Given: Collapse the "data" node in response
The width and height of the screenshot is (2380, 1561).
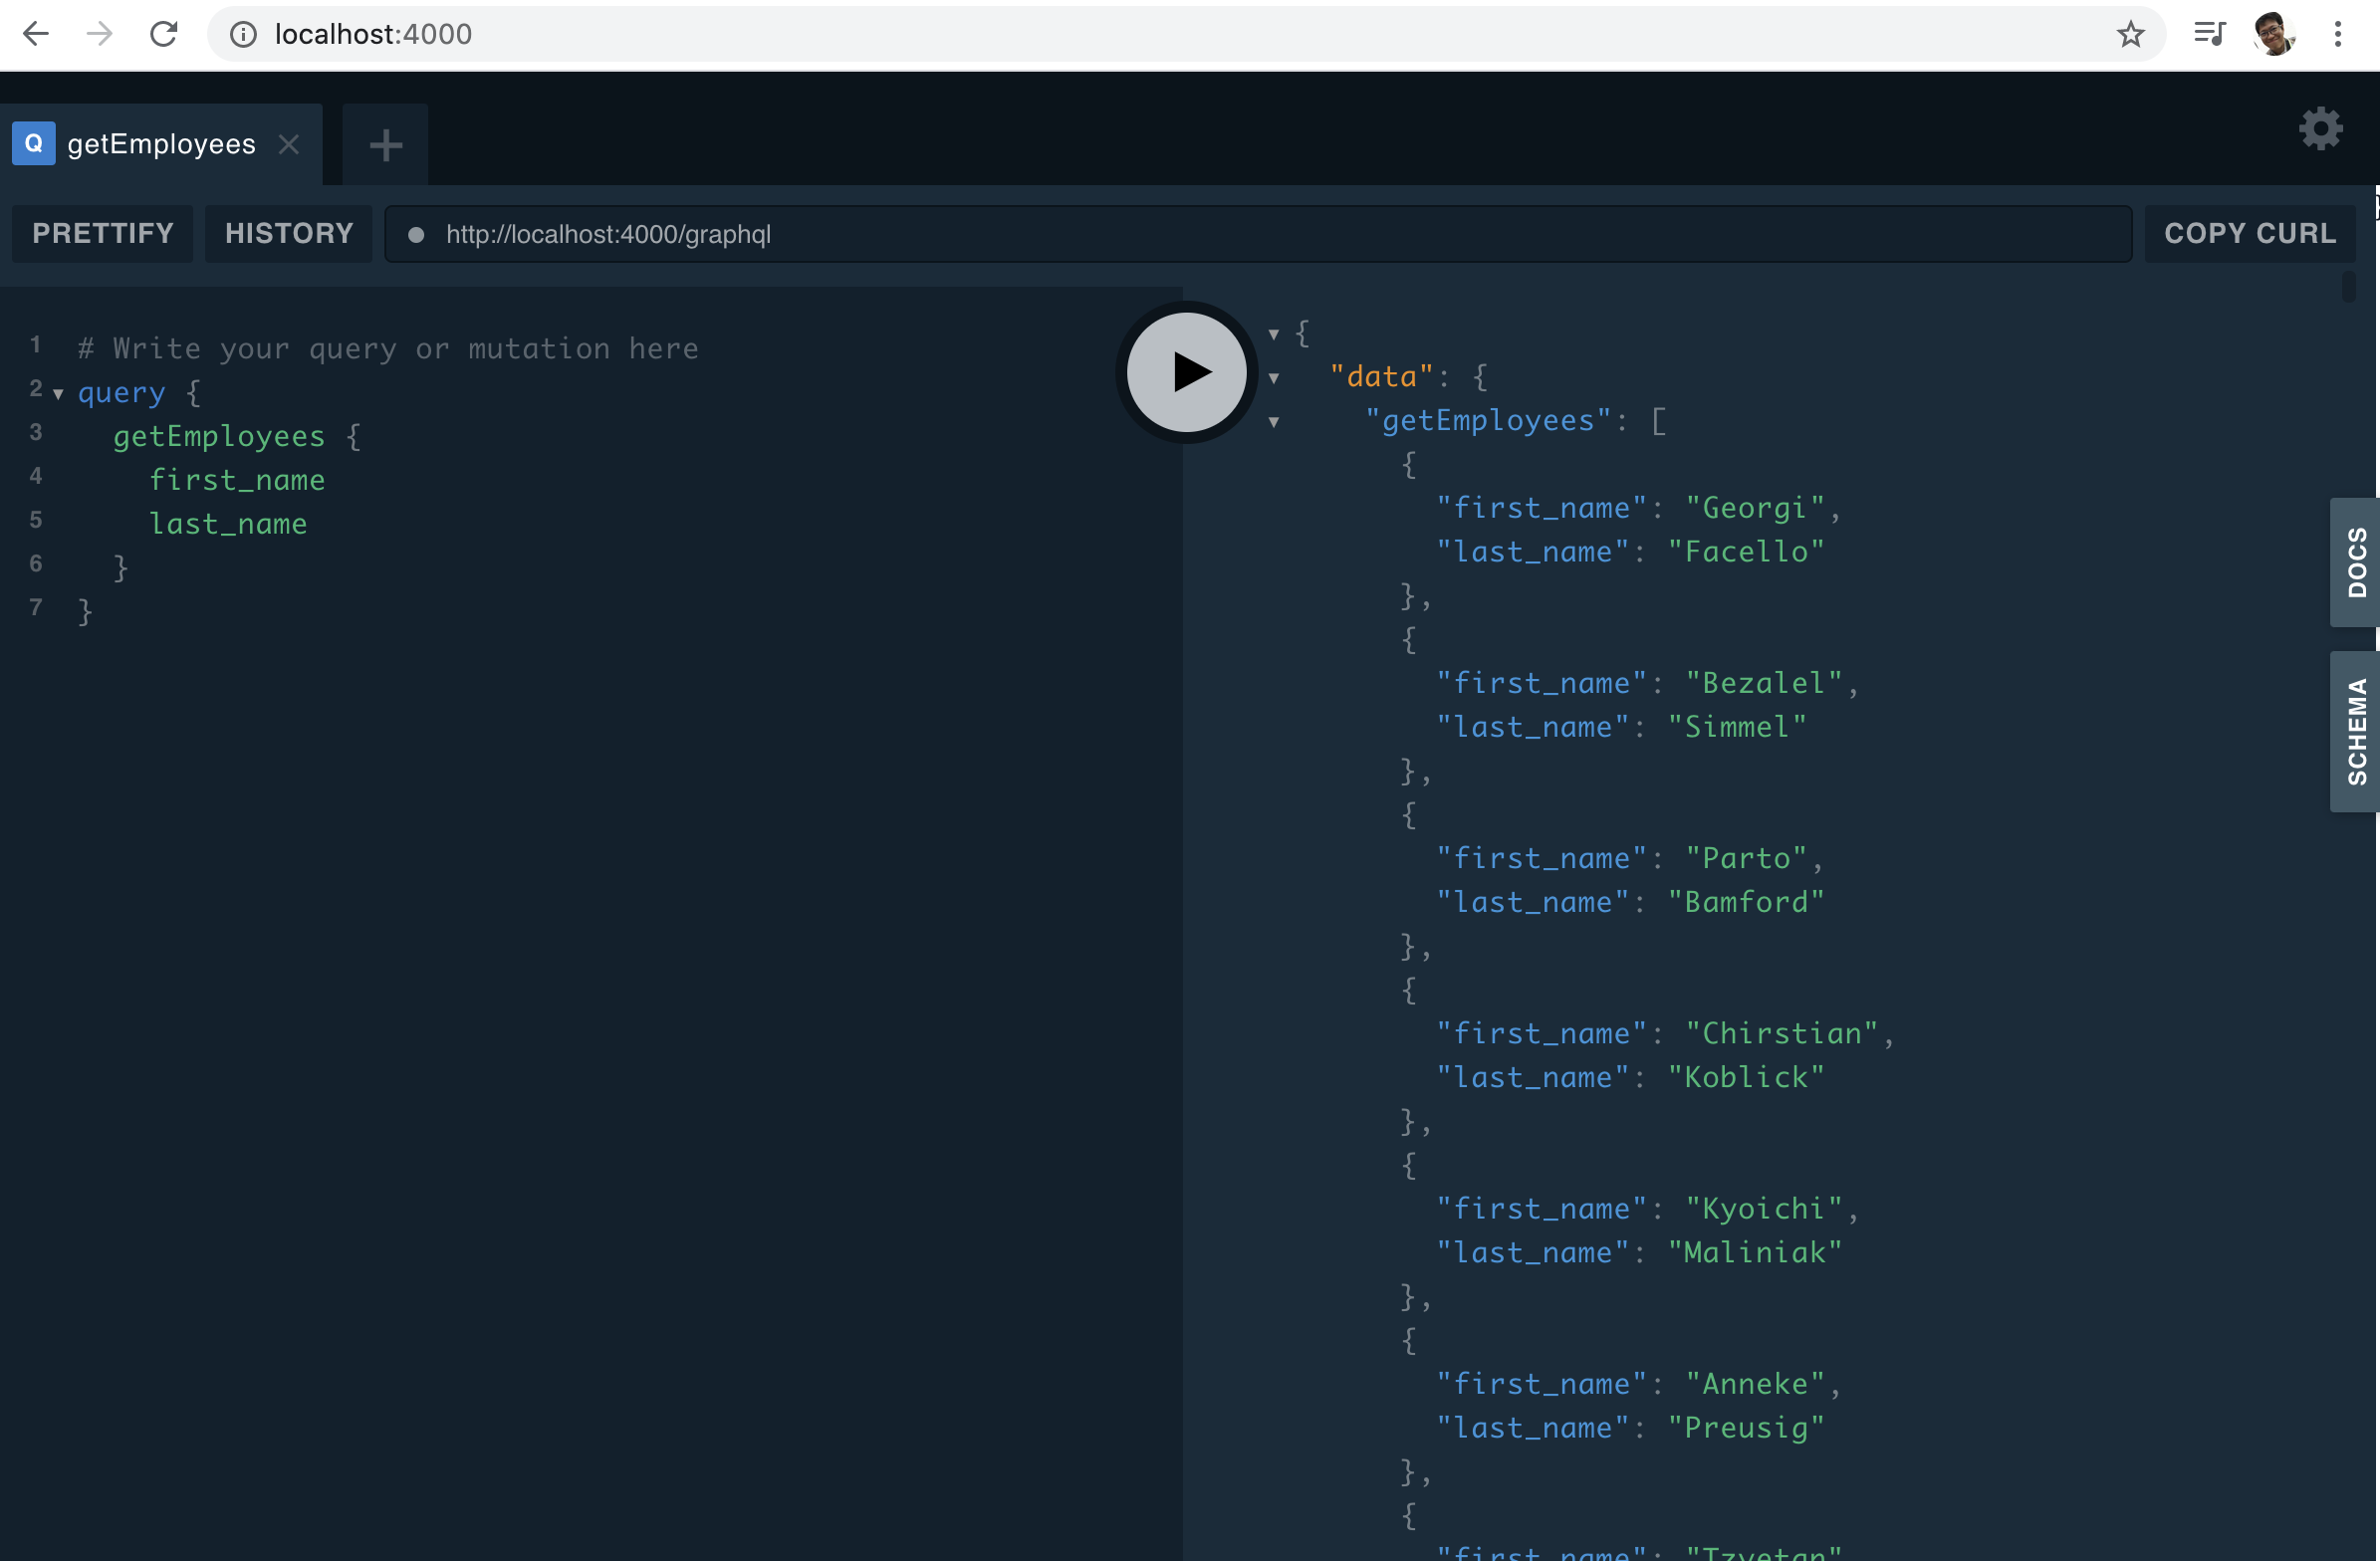Looking at the screenshot, I should tap(1273, 378).
